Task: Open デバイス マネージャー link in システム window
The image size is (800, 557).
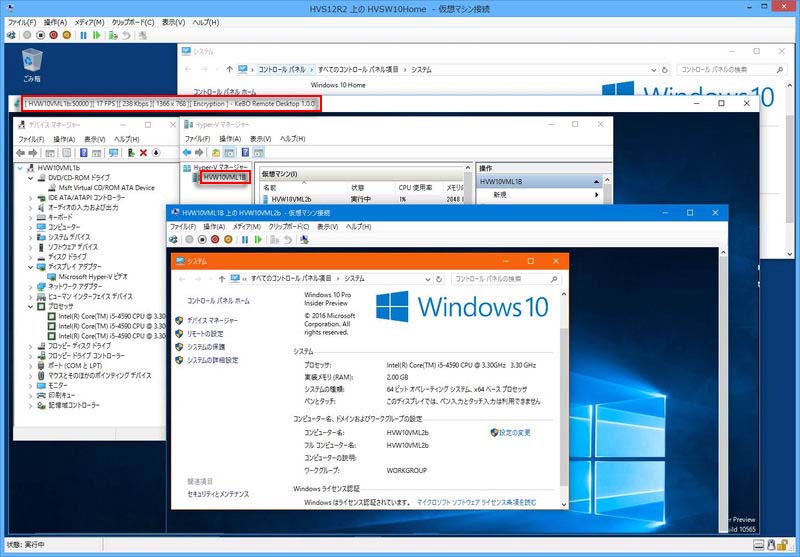Action: 212,320
